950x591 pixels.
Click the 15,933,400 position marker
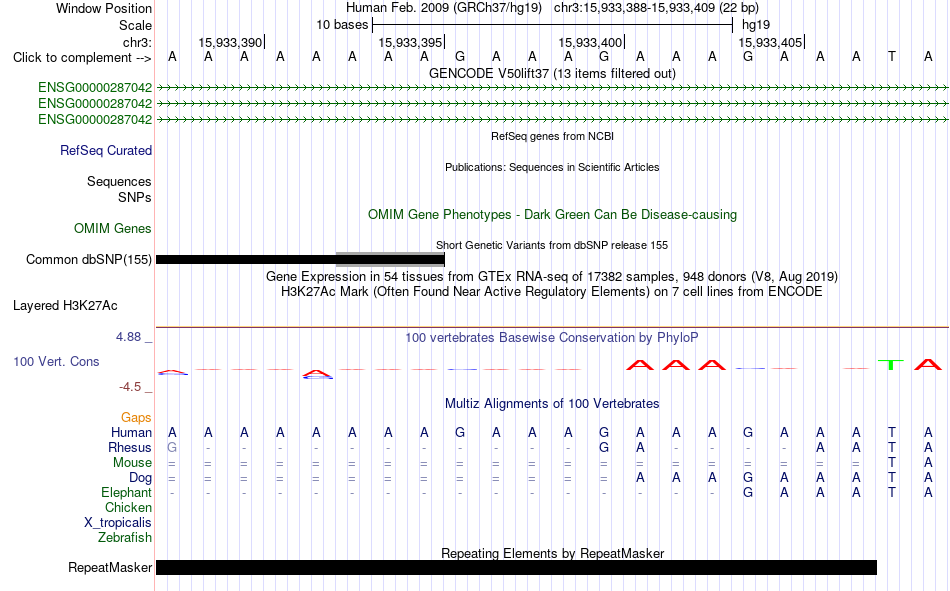point(590,42)
